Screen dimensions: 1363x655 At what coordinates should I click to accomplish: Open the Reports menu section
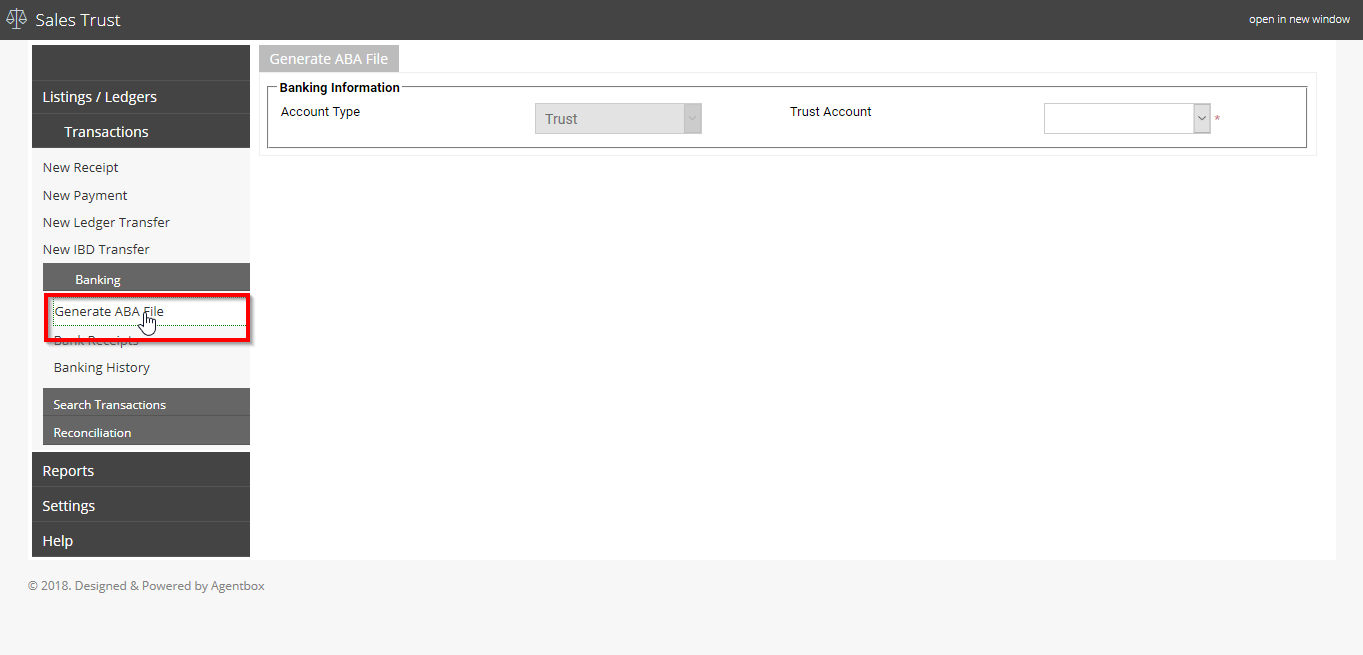[x=141, y=471]
